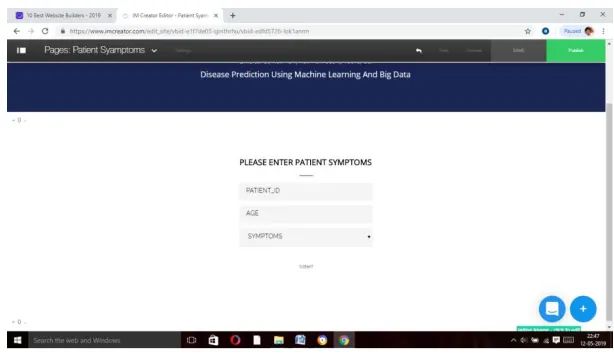614x360 pixels.
Task: Click the Publish green button
Action: pos(576,51)
